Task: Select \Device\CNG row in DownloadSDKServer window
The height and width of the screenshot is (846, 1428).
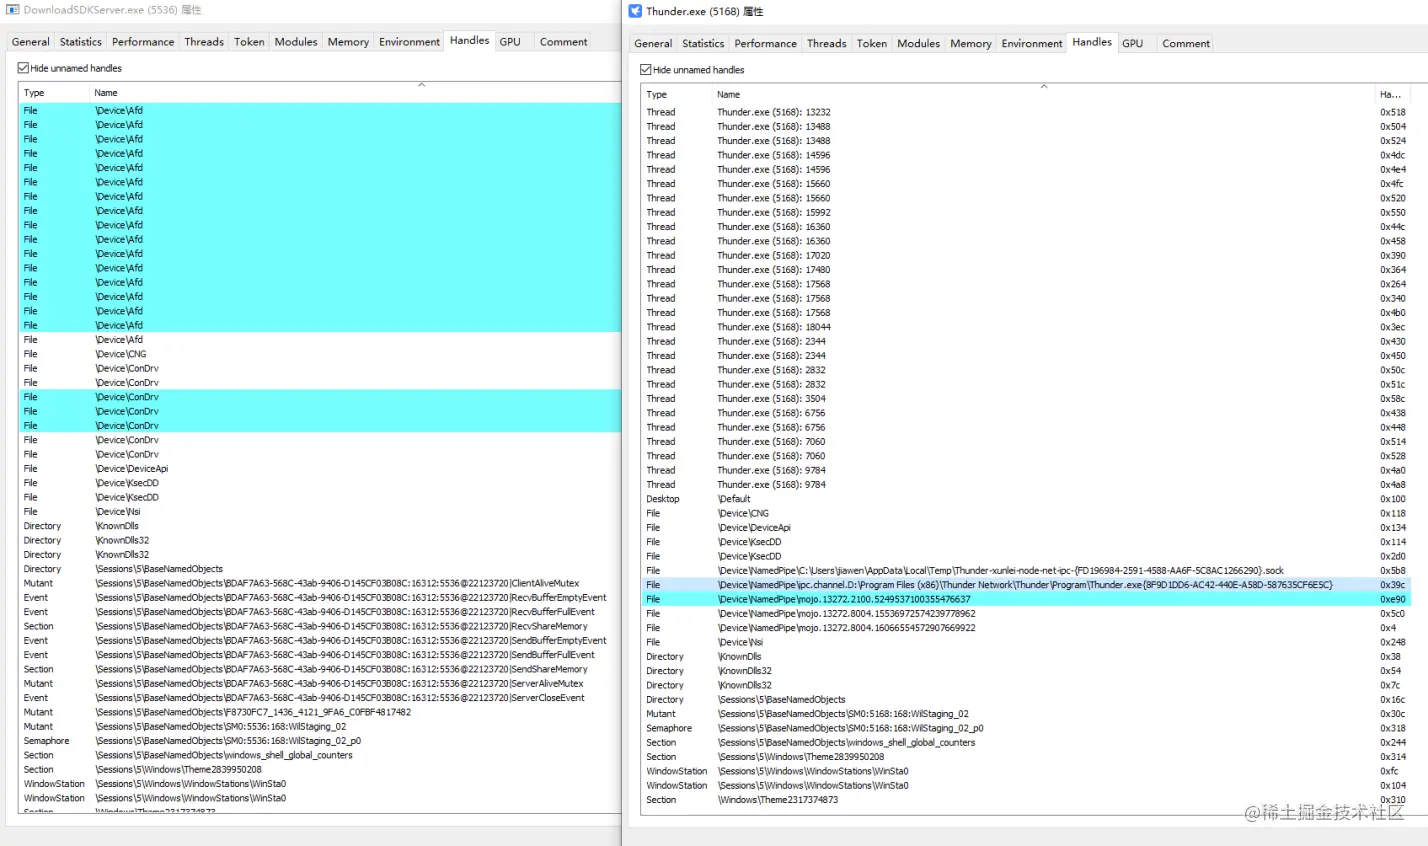Action: pyautogui.click(x=320, y=354)
